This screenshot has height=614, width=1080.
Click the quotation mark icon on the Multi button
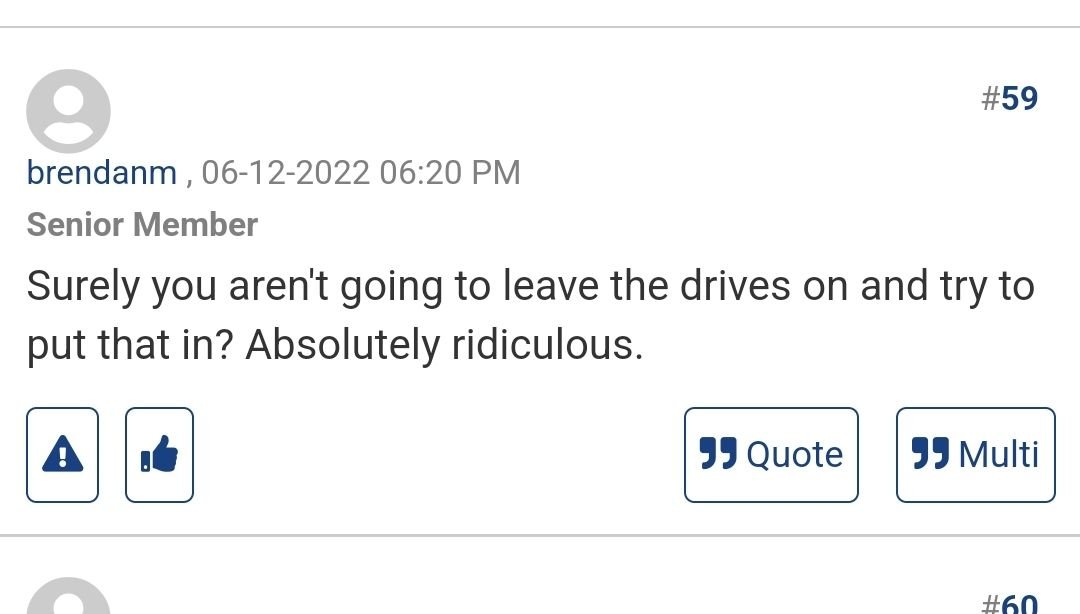pos(930,455)
